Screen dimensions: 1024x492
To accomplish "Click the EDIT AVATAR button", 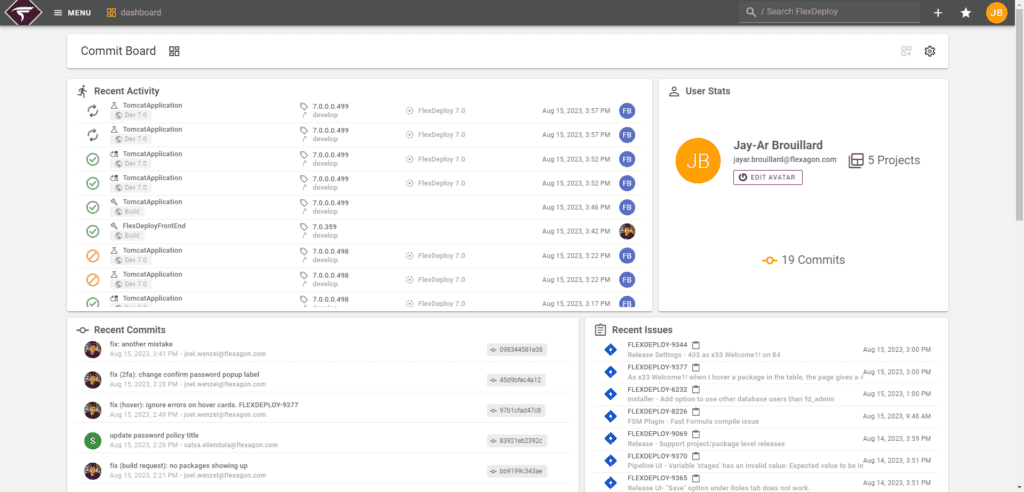I will pos(768,177).
